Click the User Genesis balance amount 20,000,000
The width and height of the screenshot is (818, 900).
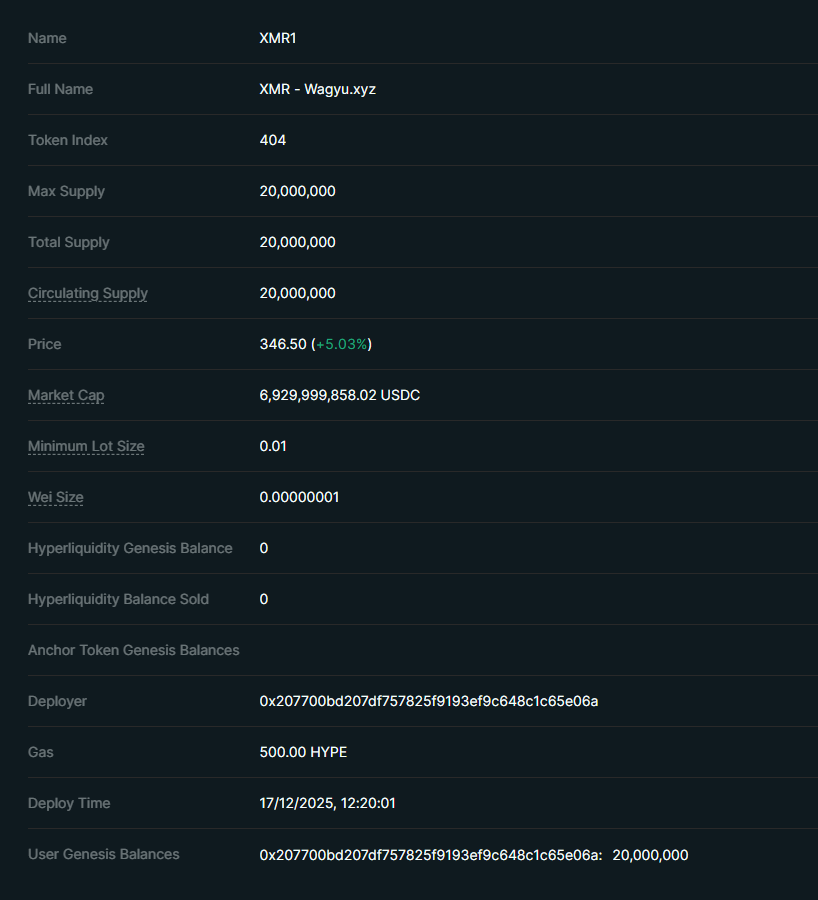tap(650, 855)
